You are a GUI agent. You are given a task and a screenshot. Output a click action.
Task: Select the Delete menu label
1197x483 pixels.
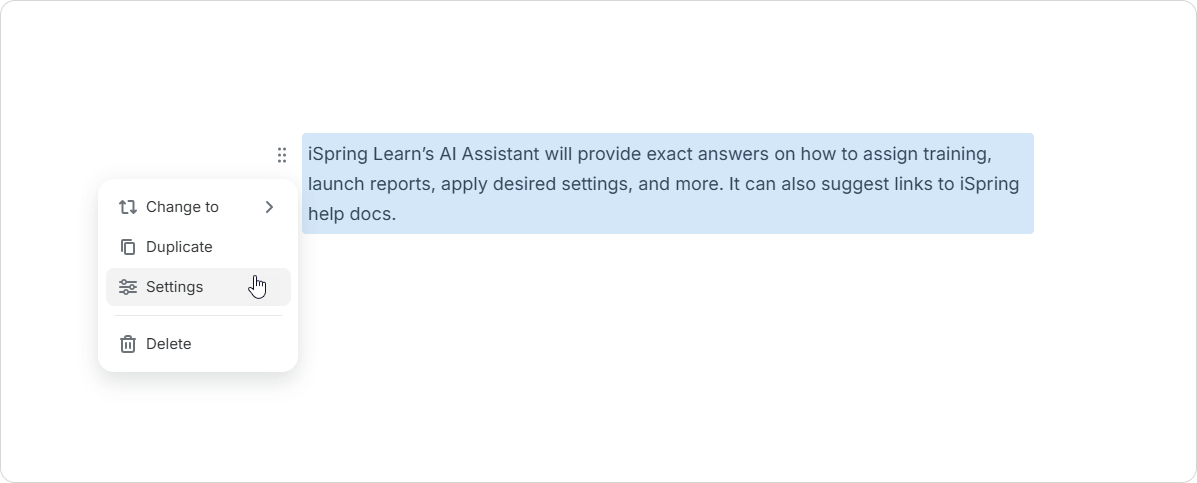coord(168,343)
